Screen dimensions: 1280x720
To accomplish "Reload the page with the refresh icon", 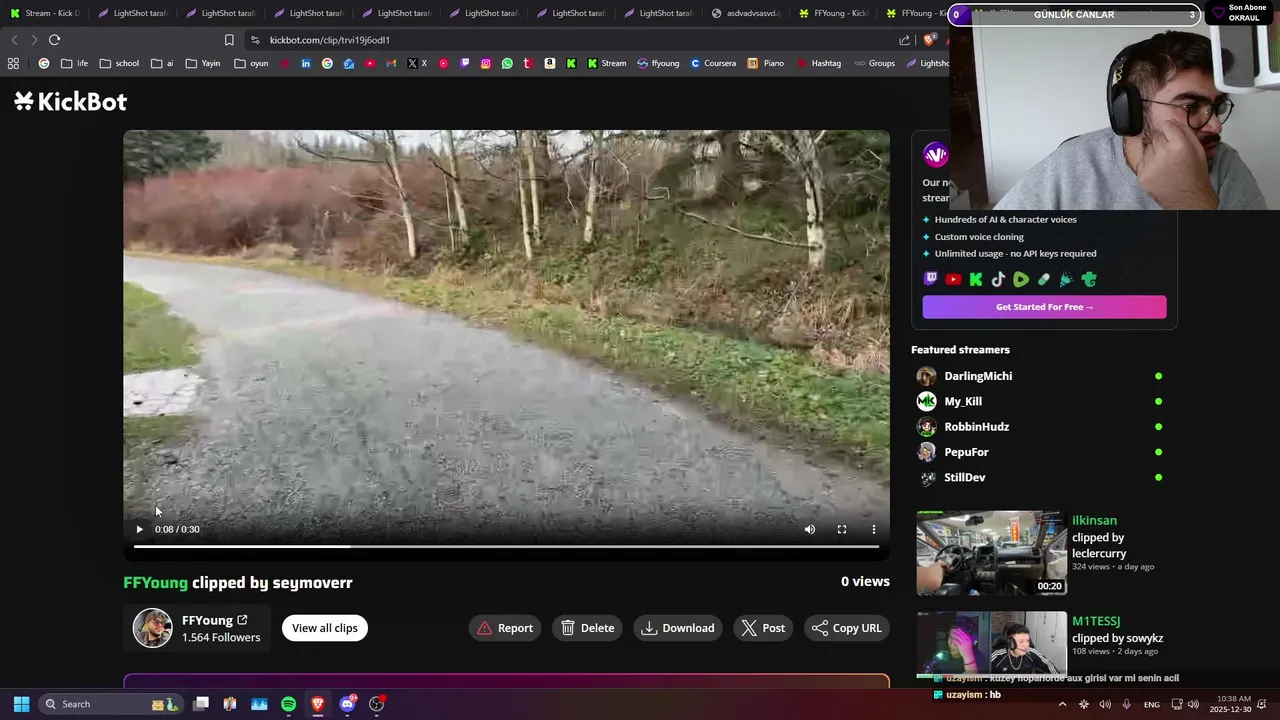I will click(54, 40).
